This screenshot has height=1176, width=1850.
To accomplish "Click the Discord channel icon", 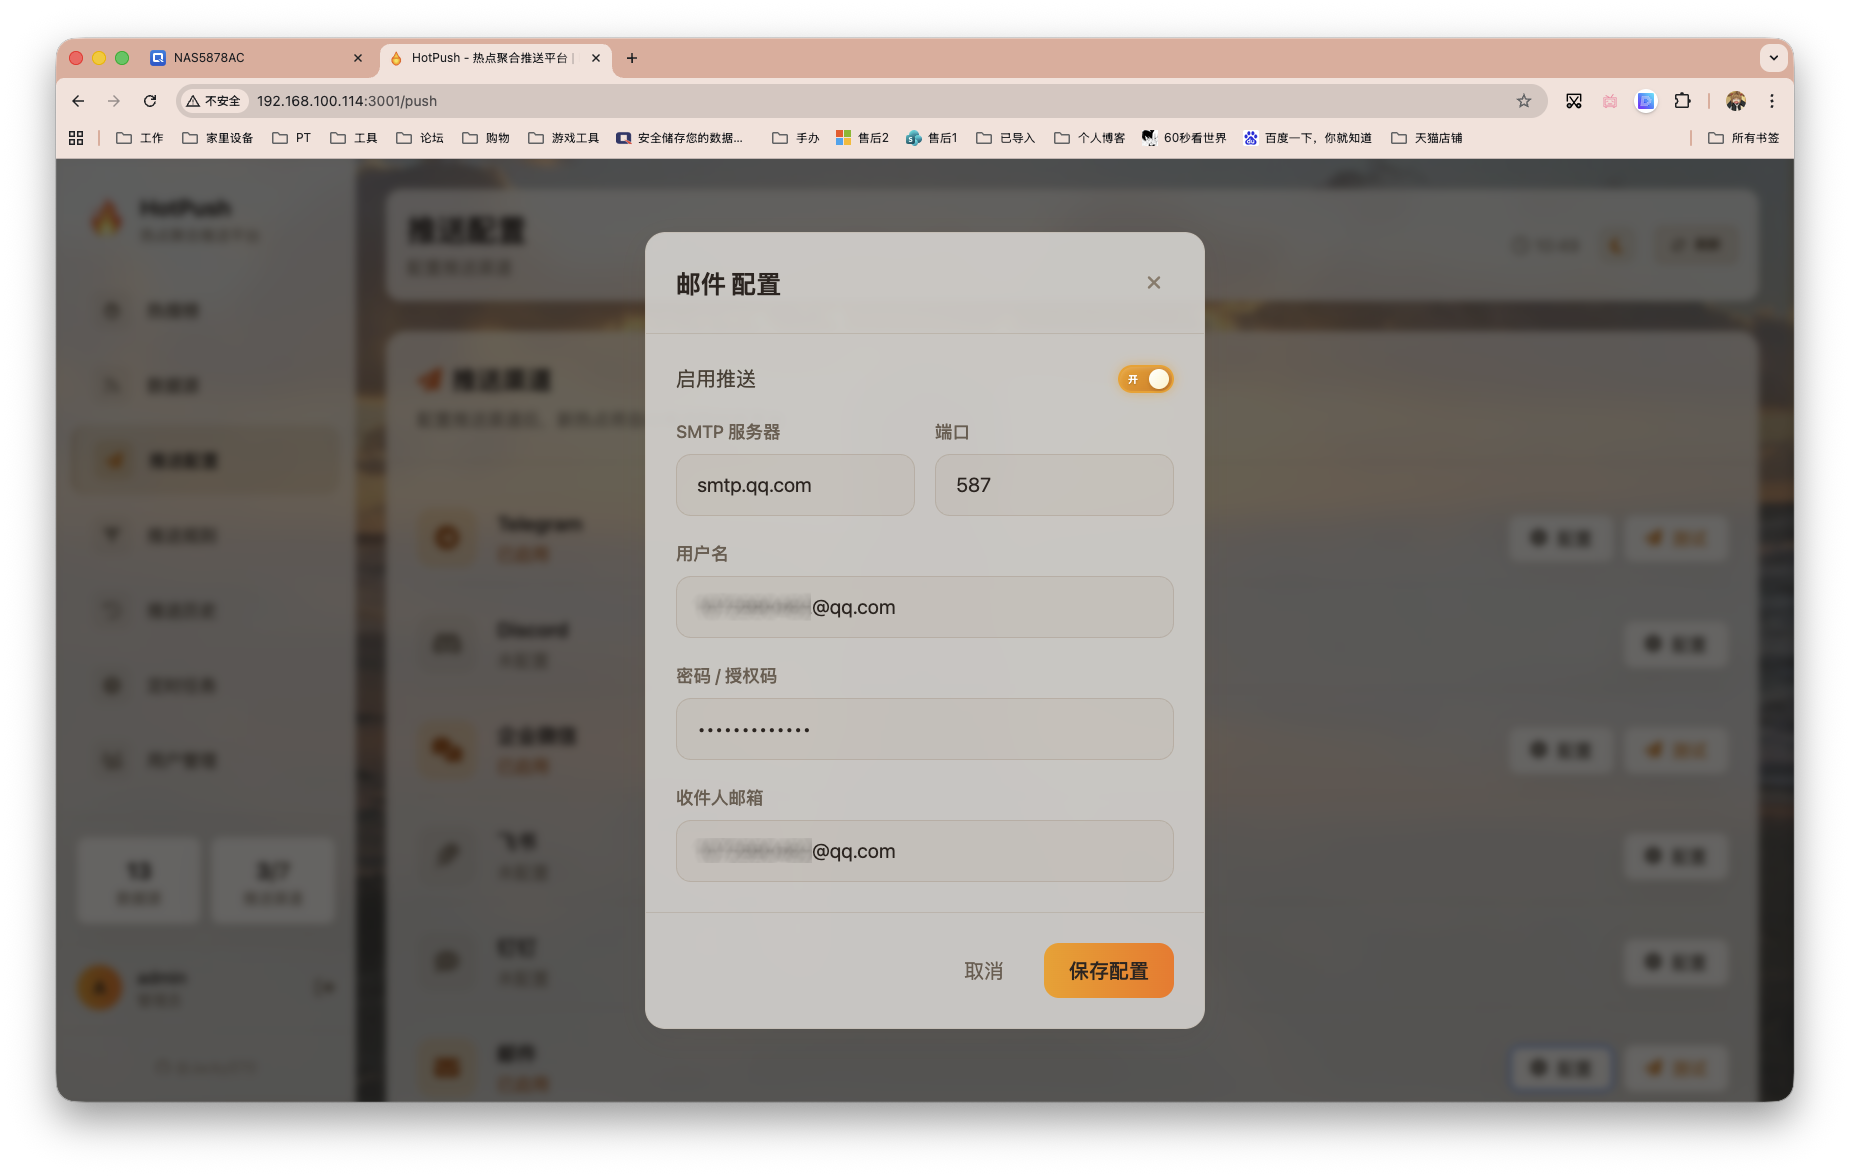I will coord(447,644).
